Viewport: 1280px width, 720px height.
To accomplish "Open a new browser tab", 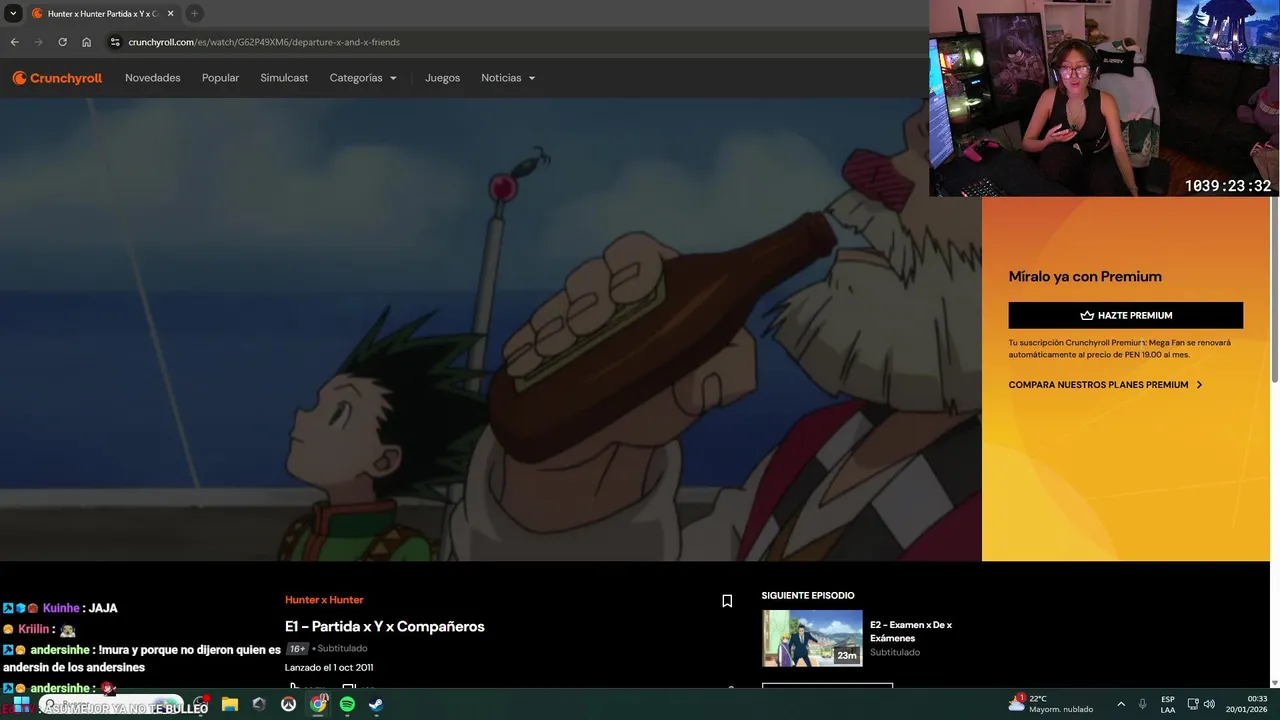I will [x=194, y=13].
